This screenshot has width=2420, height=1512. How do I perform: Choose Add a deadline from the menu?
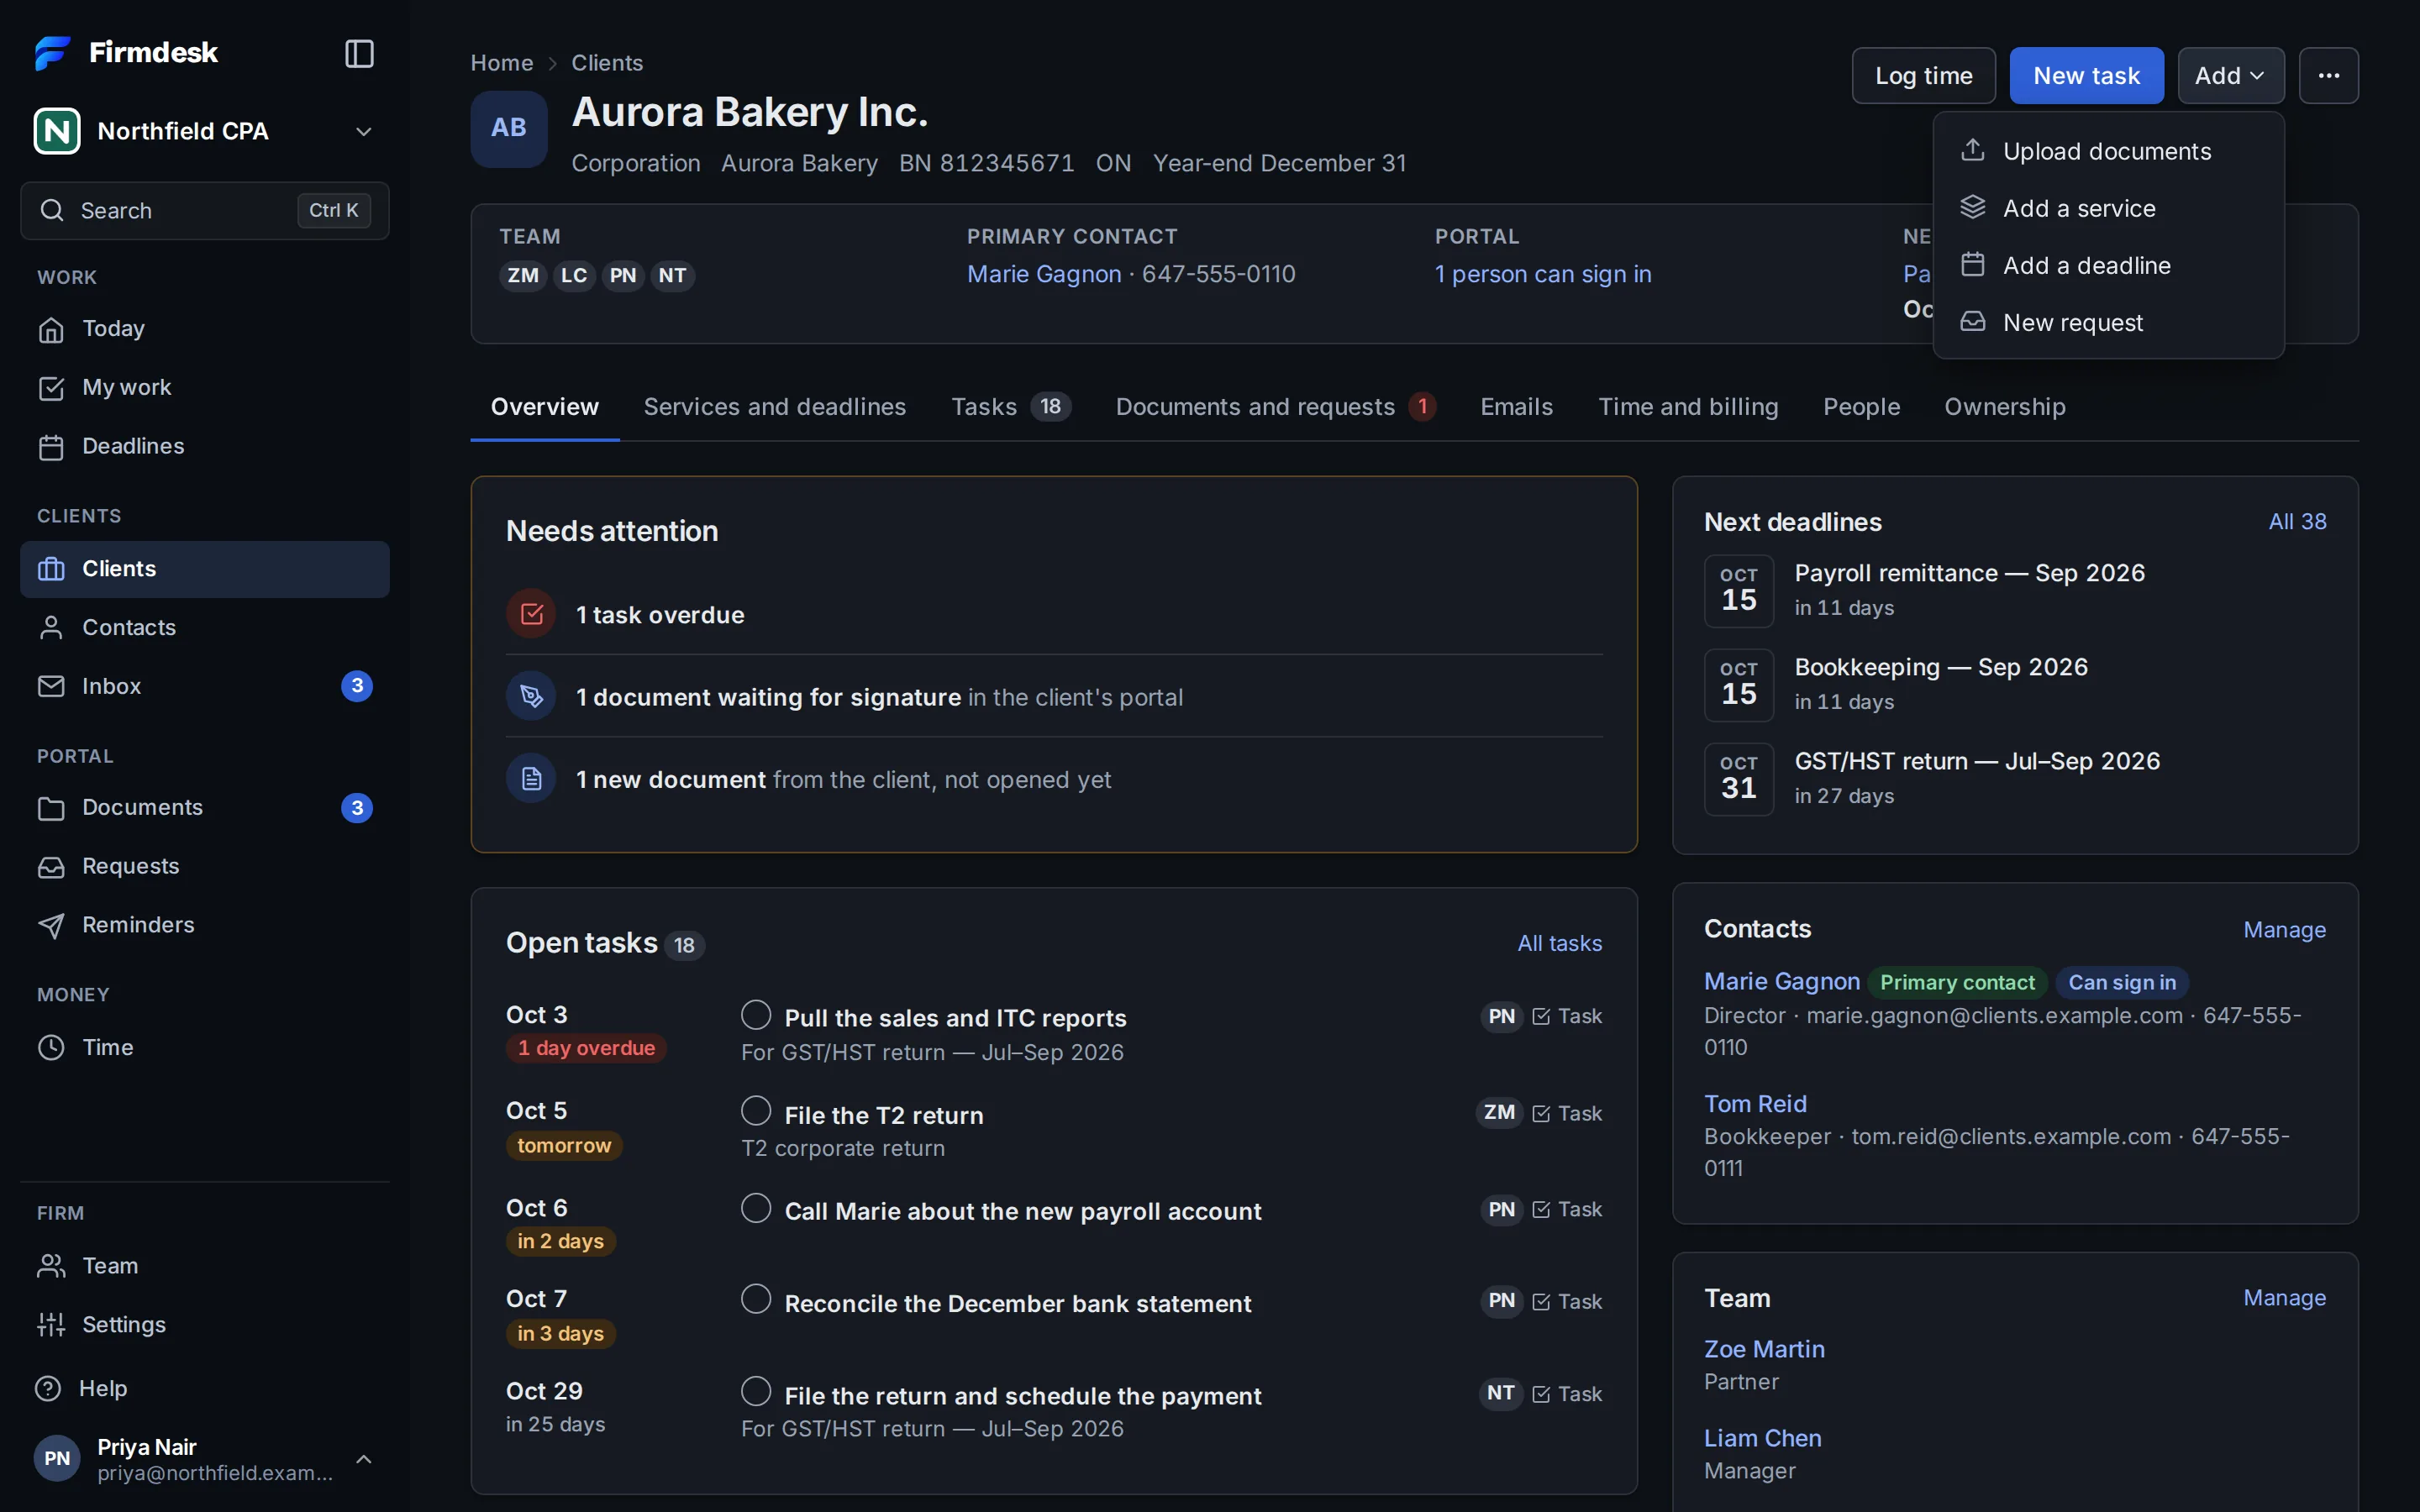[x=2108, y=265]
